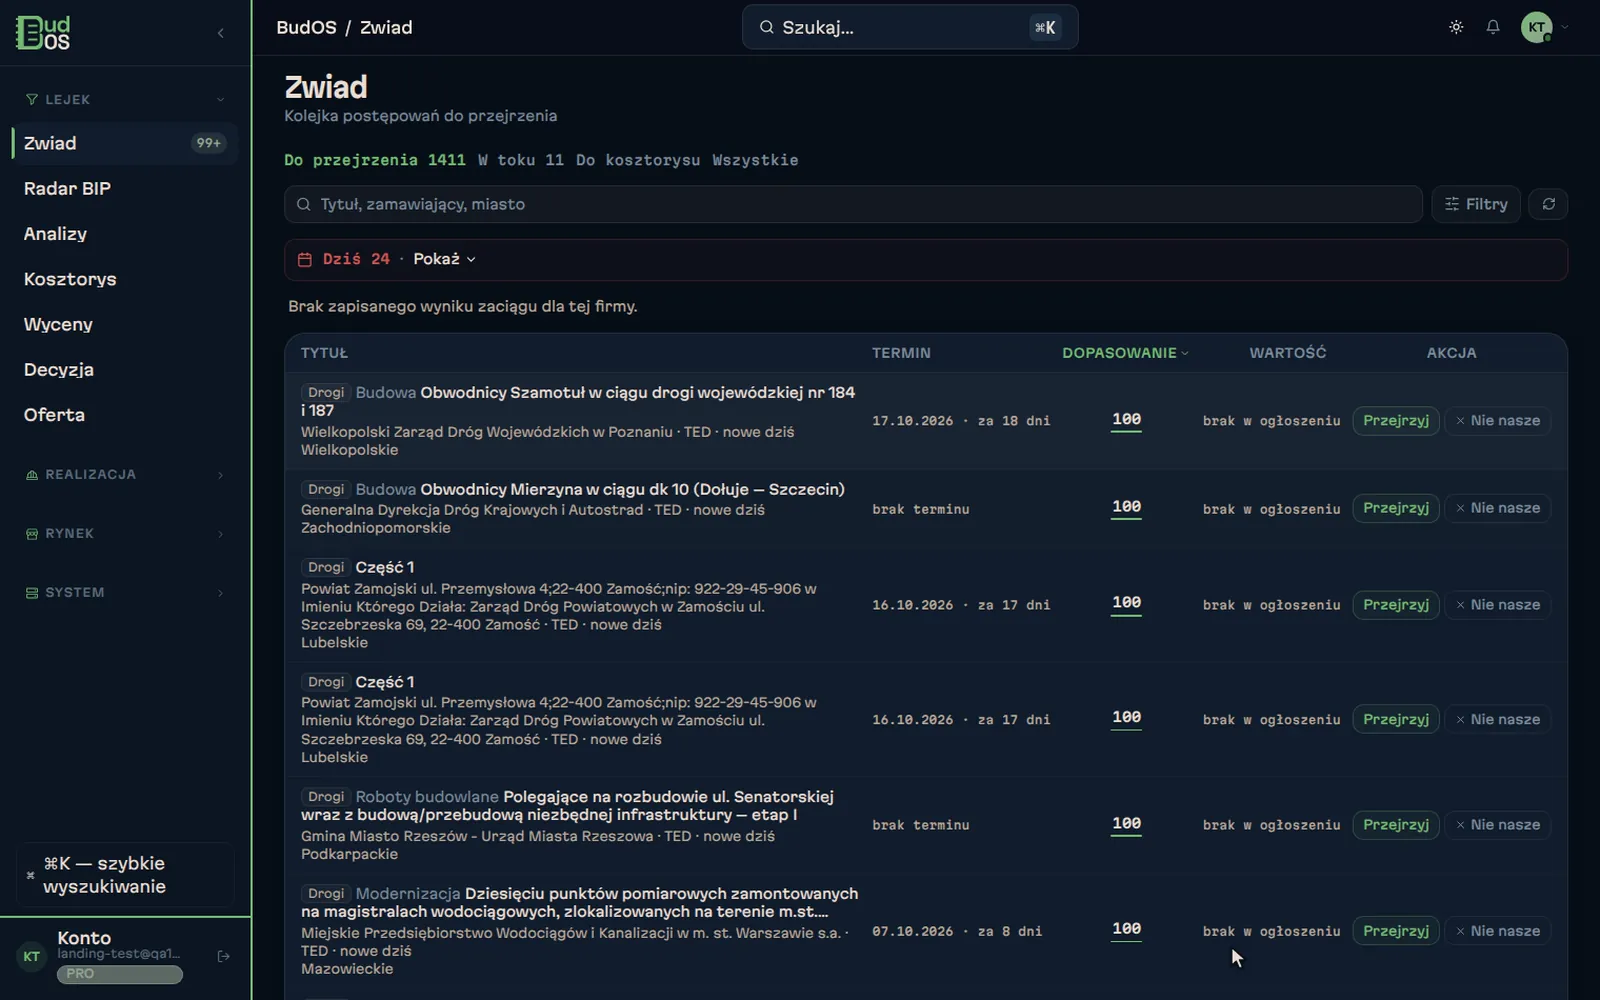The width and height of the screenshot is (1600, 1000).
Task: Click Przejrzyj for Obwodnicy Mierzyna row
Action: pyautogui.click(x=1396, y=508)
